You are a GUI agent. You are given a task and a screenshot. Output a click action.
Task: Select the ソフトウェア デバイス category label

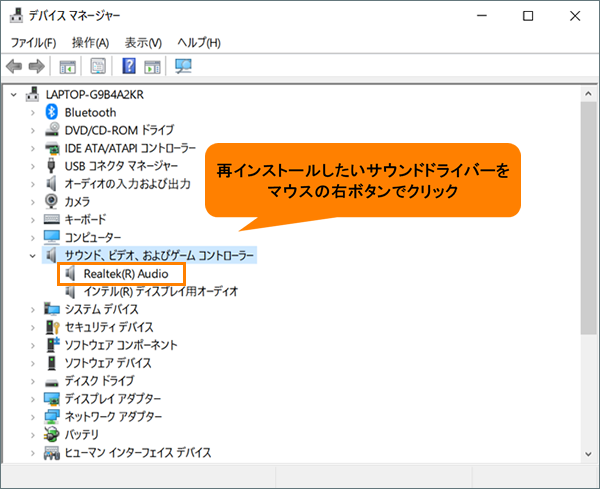pos(108,363)
